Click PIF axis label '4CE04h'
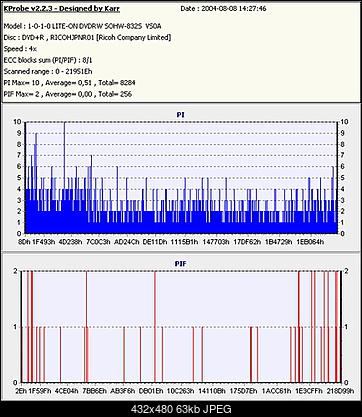The image size is (362, 417). click(x=67, y=391)
